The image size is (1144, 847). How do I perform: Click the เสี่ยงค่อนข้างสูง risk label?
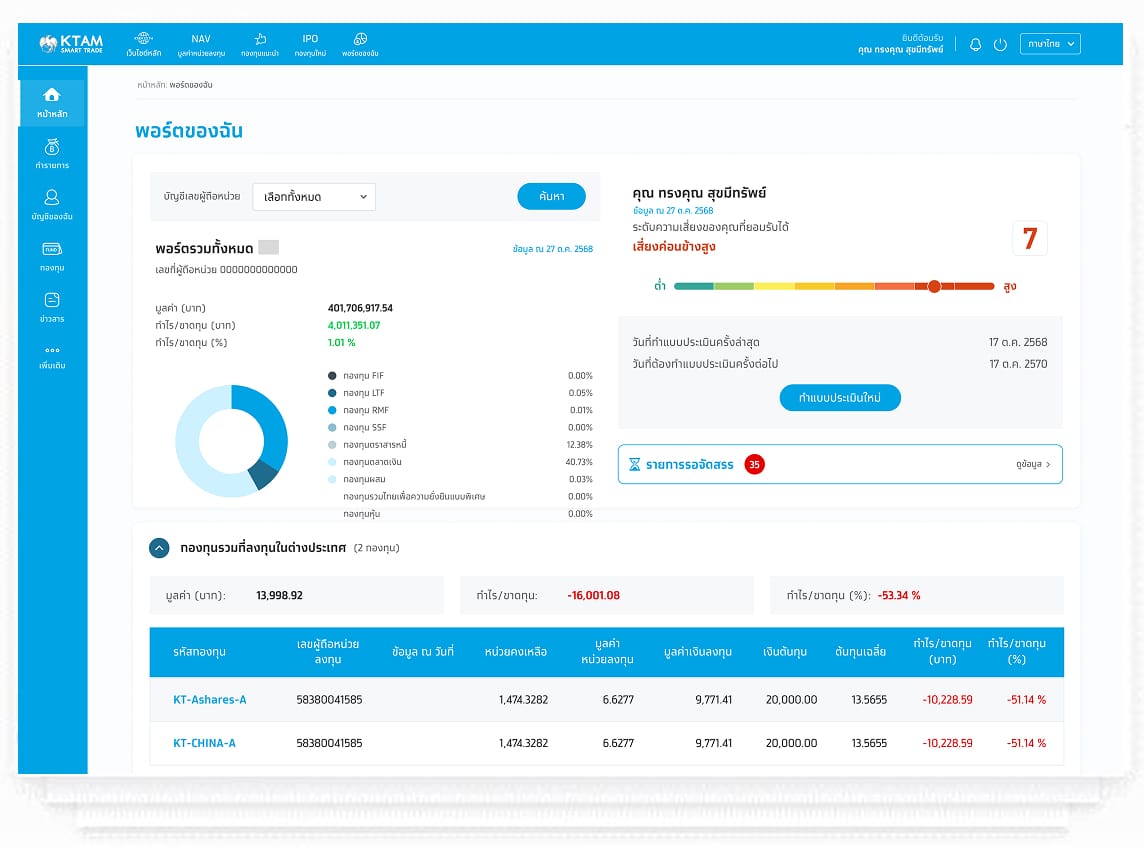pos(674,247)
